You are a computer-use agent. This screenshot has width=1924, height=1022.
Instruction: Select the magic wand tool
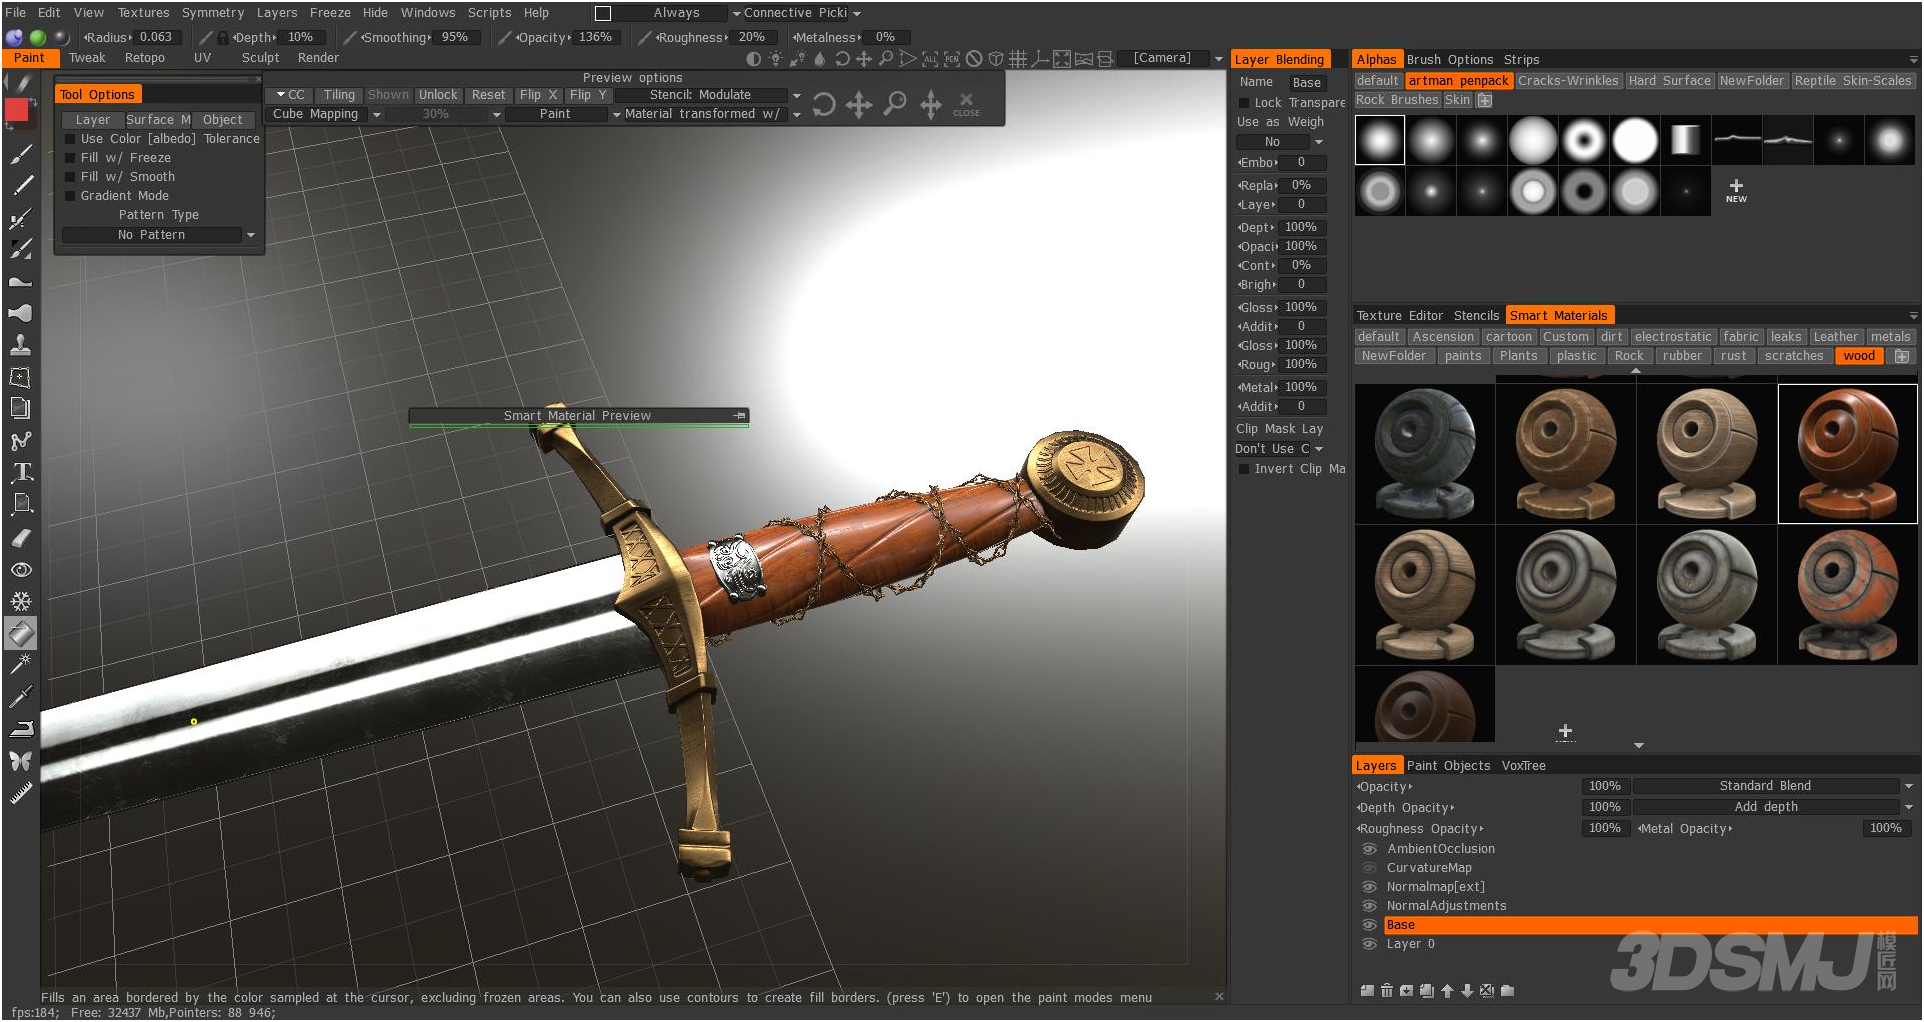click(x=21, y=664)
